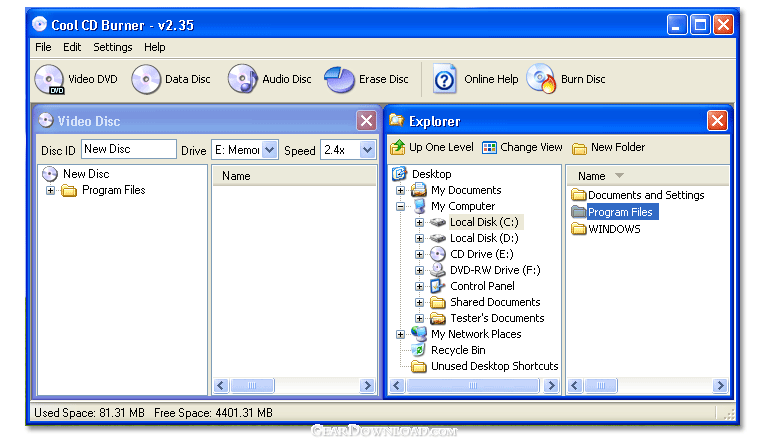Open the Settings menu
Image resolution: width=768 pixels, height=439 pixels.
(113, 47)
